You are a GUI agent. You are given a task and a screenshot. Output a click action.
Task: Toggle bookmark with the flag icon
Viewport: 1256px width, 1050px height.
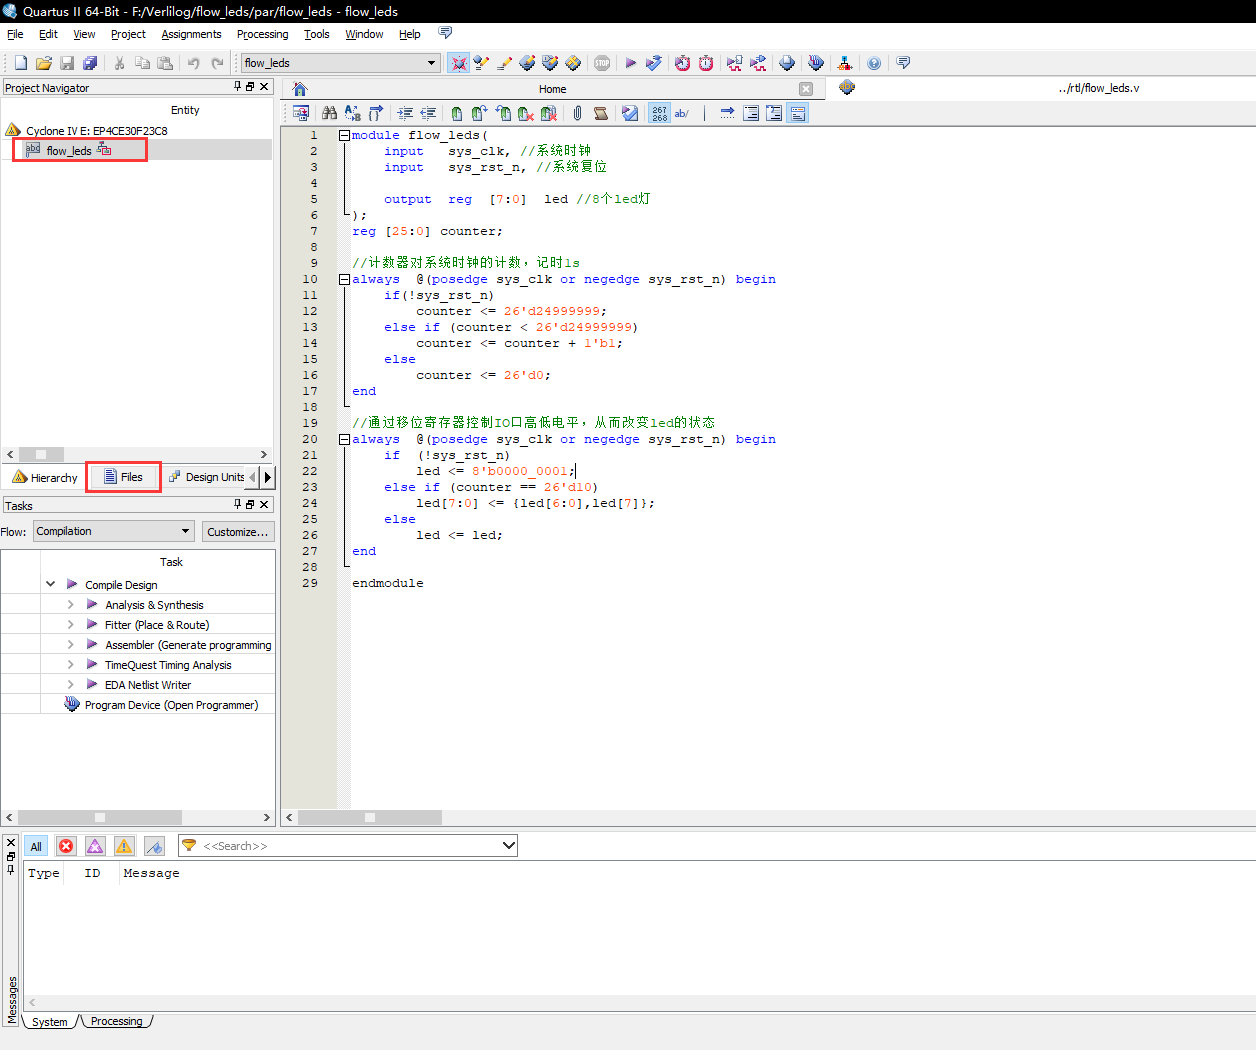(457, 113)
